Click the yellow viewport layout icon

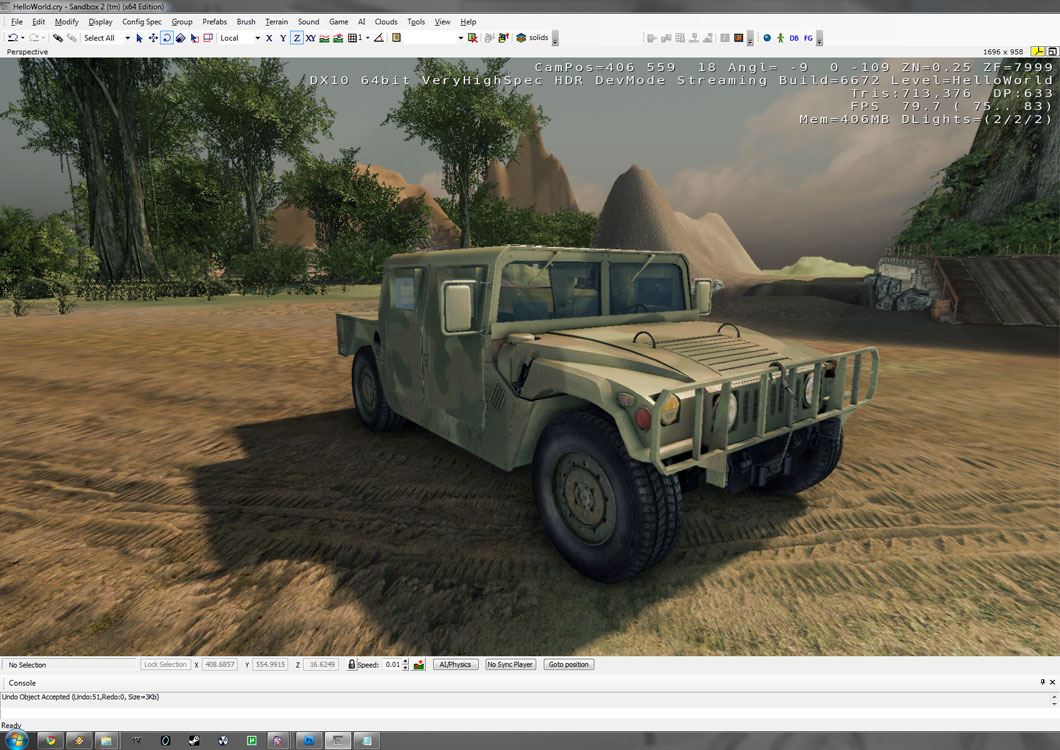coord(1038,51)
